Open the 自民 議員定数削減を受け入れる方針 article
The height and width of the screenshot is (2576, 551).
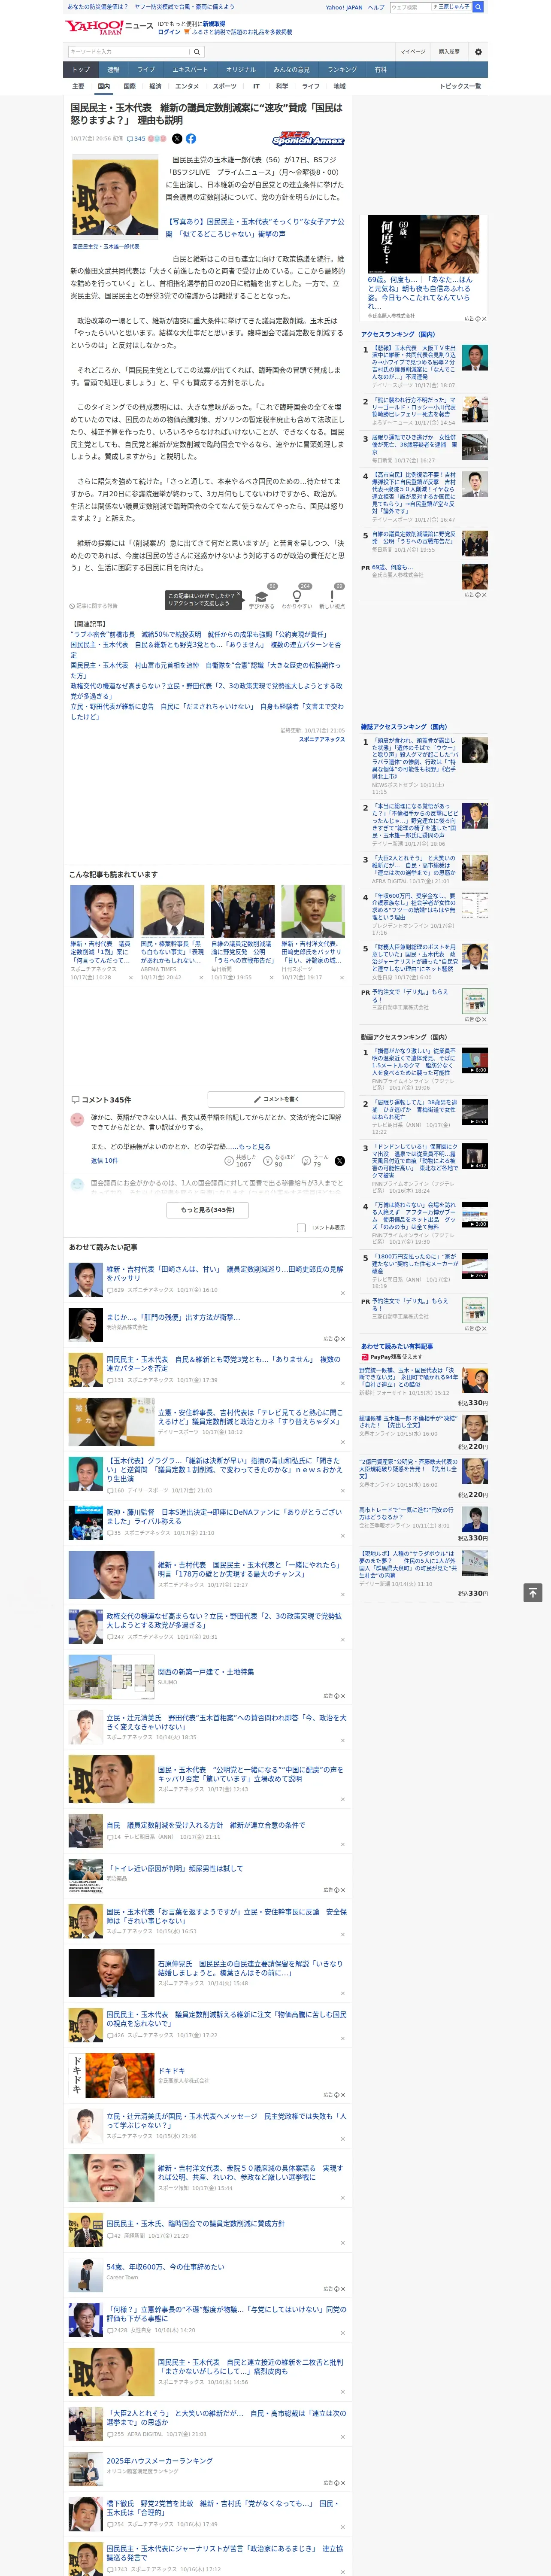click(206, 1826)
